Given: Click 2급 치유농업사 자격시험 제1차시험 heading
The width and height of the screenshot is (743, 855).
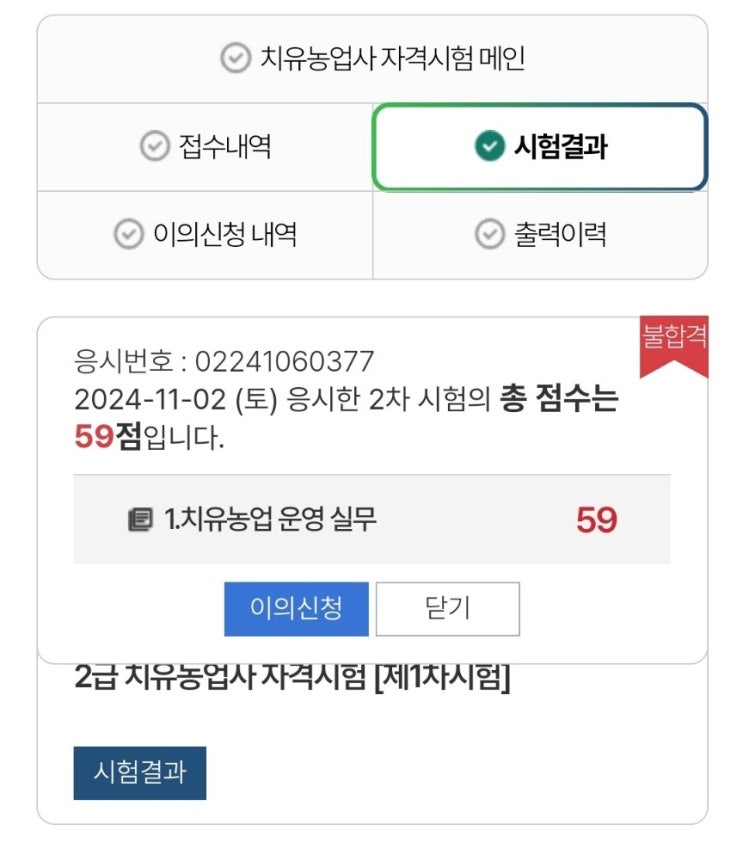Looking at the screenshot, I should (x=293, y=678).
